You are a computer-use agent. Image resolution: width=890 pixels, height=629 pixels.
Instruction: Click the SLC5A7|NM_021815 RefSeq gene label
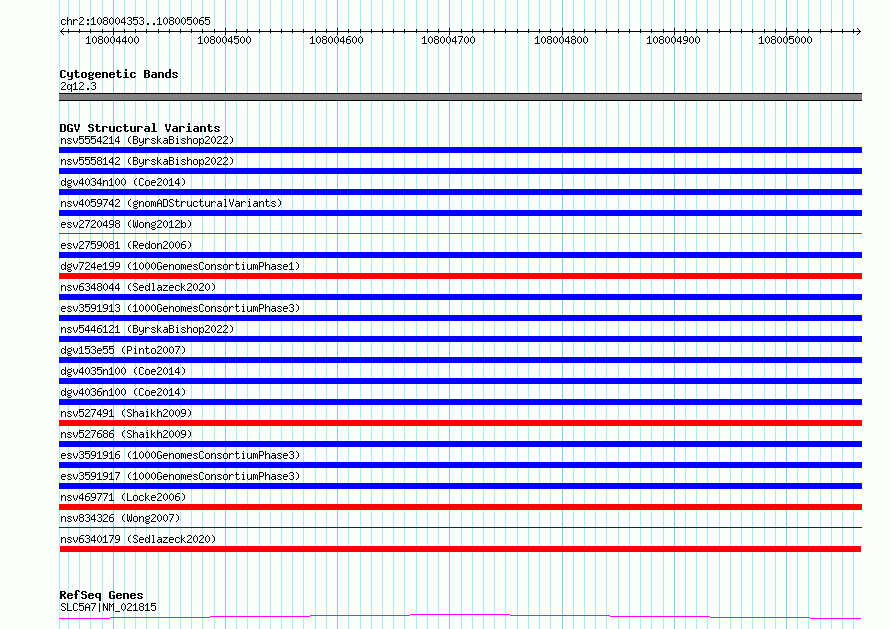[x=108, y=607]
